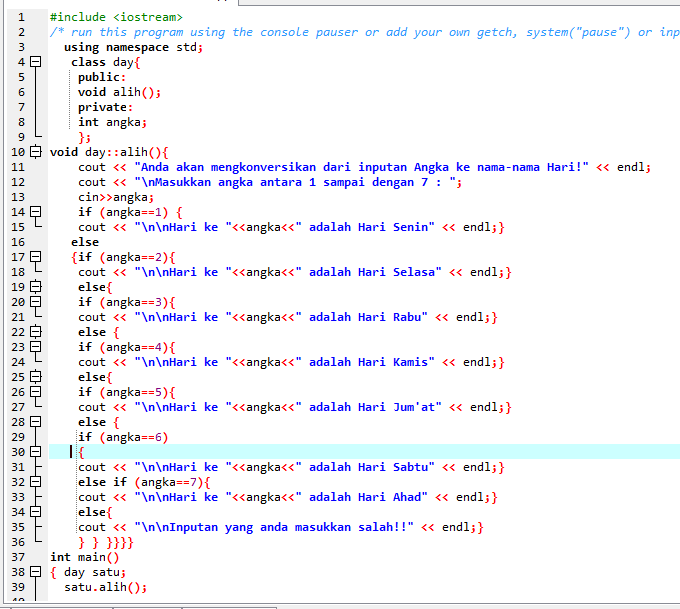680x609 pixels.
Task: Click the lone 'else' keyword on line 16
Action: pos(85,242)
